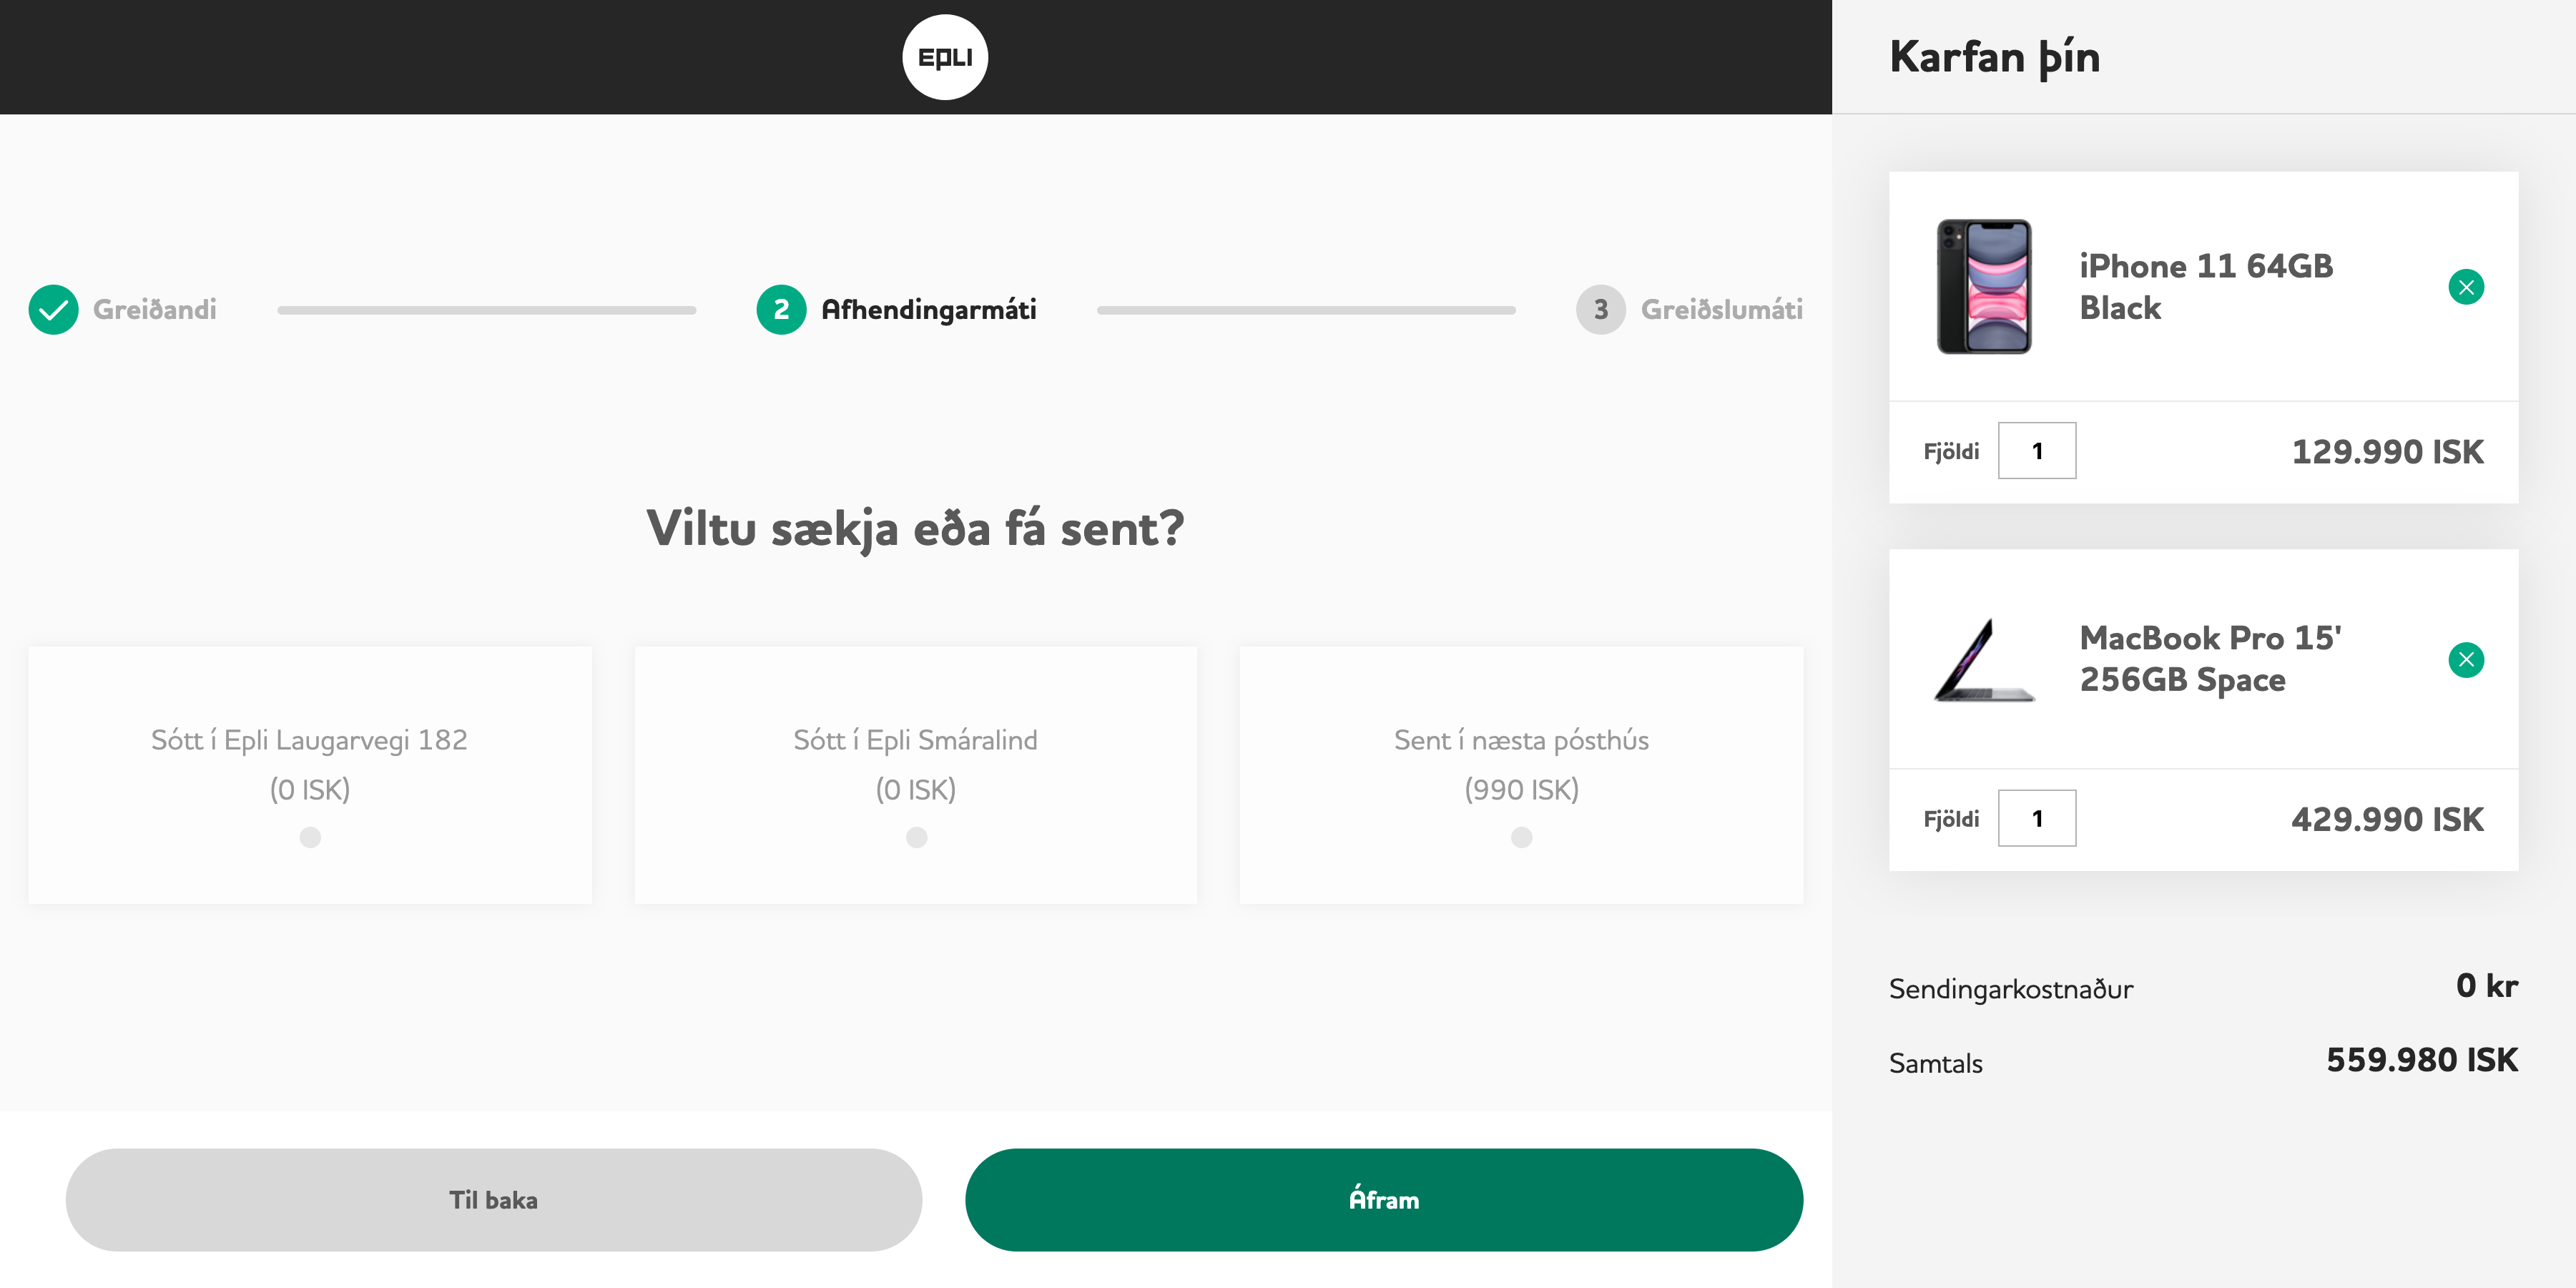Viewport: 2576px width, 1288px height.
Task: Click the green checkmark next to Greiðandi
Action: click(54, 310)
